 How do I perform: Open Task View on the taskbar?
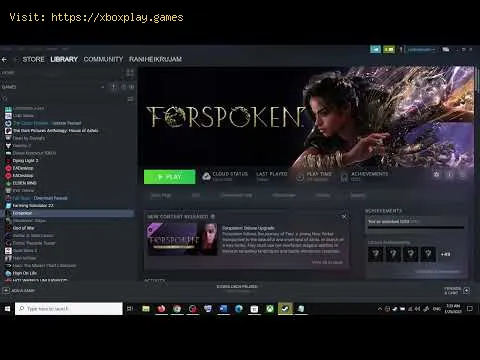[130, 309]
